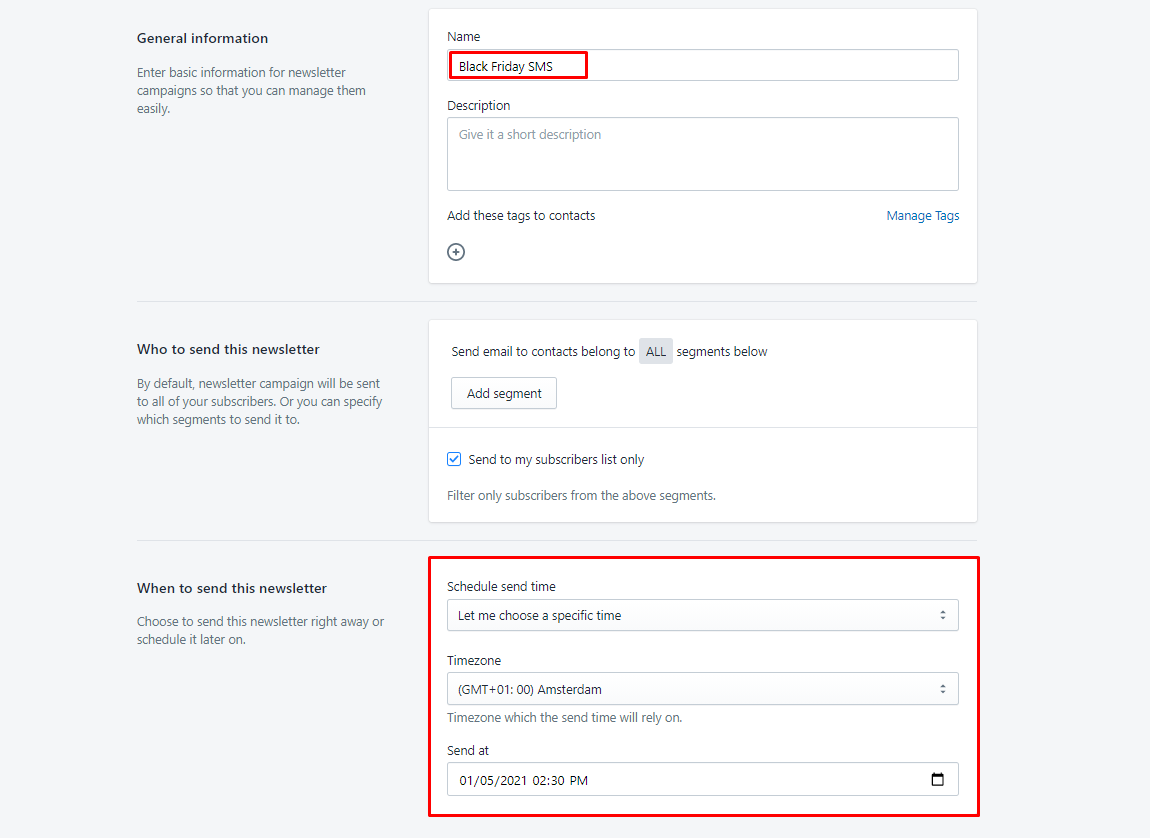Select the PM indicator in Send at field
Image resolution: width=1150 pixels, height=838 pixels.
click(579, 780)
